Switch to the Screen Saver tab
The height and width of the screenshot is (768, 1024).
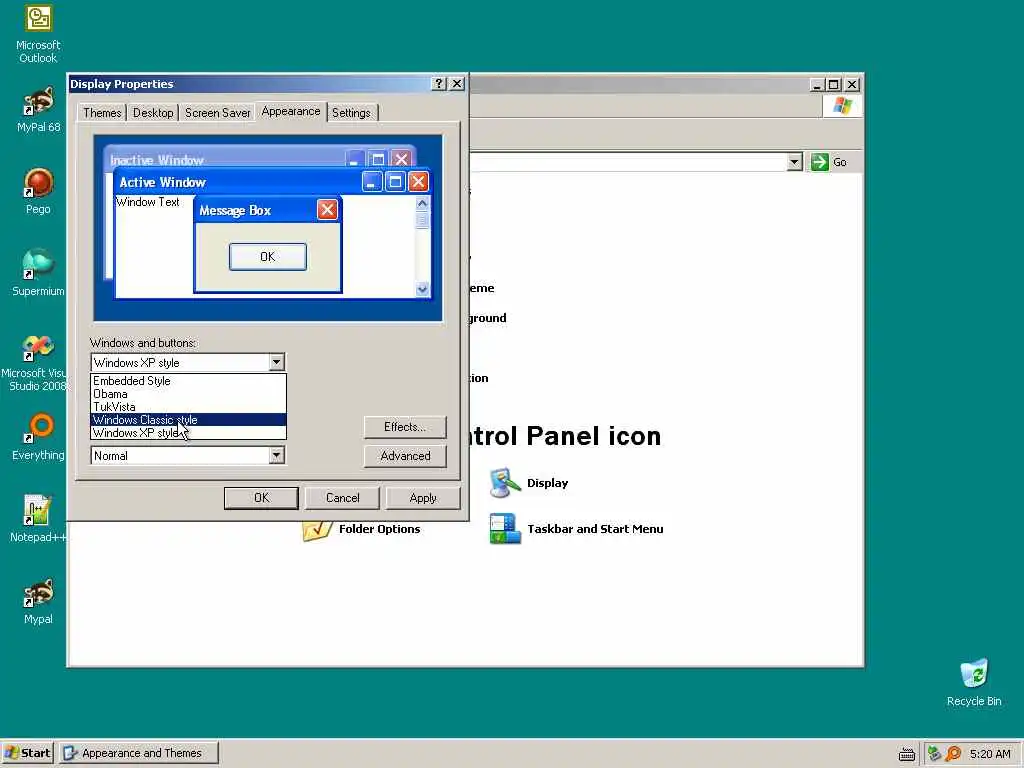click(x=217, y=112)
